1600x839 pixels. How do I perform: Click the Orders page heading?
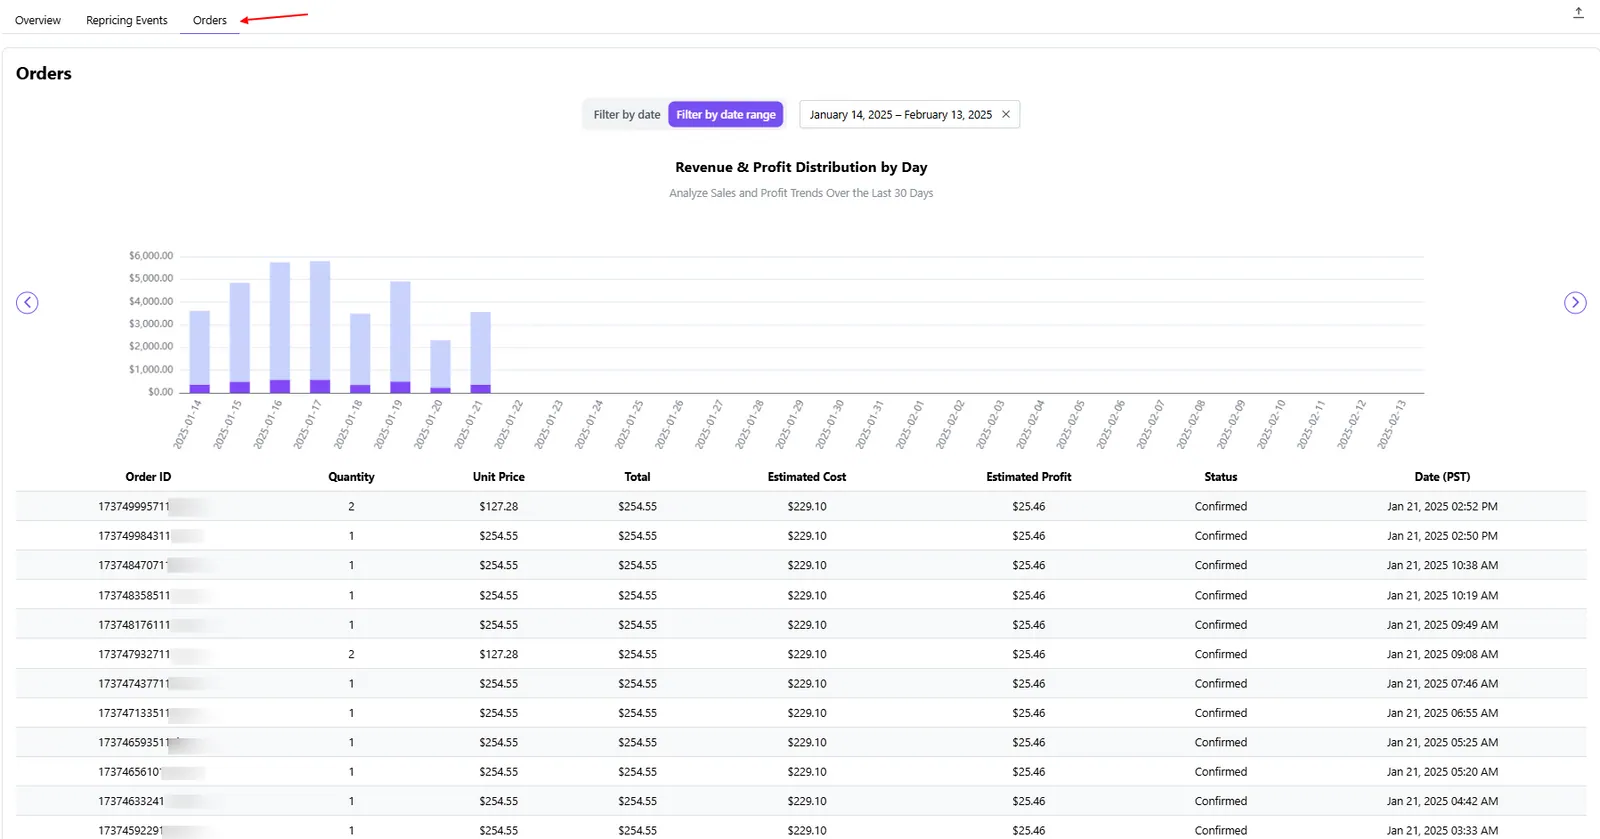pyautogui.click(x=44, y=73)
